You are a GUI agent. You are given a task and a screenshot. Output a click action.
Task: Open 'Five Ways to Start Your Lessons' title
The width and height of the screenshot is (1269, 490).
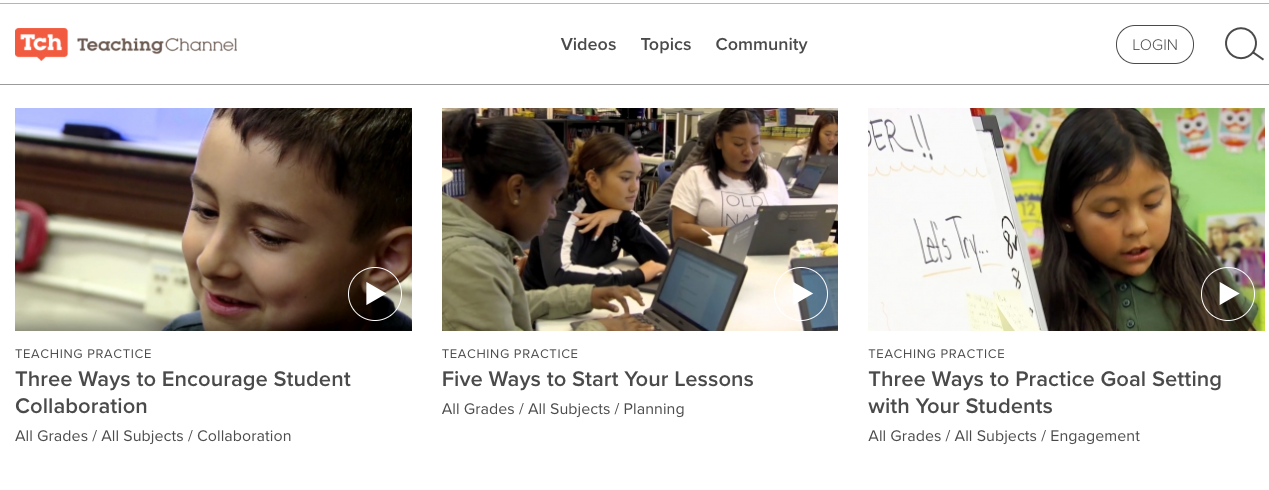point(598,379)
